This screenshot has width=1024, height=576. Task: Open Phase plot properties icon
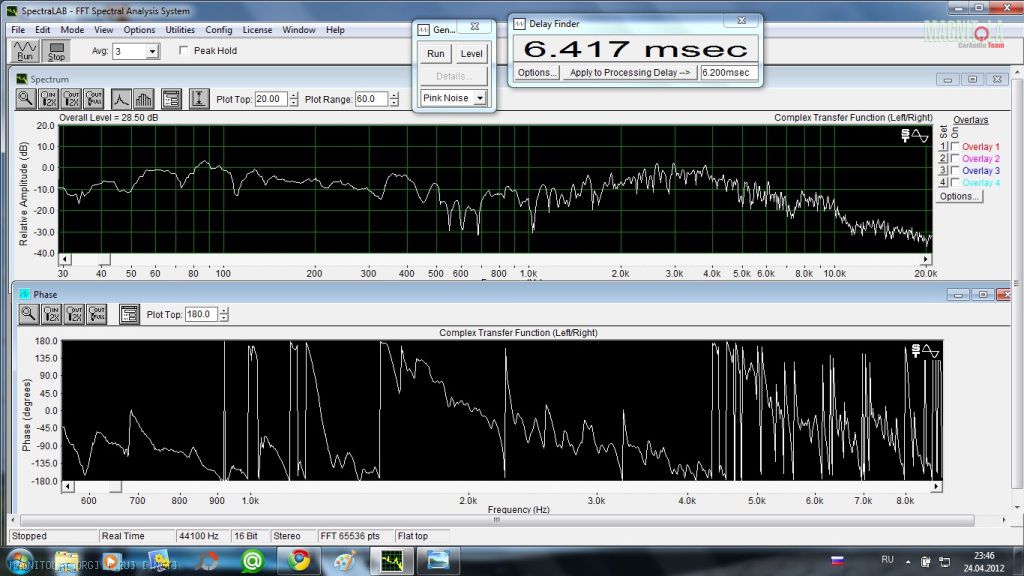click(129, 314)
